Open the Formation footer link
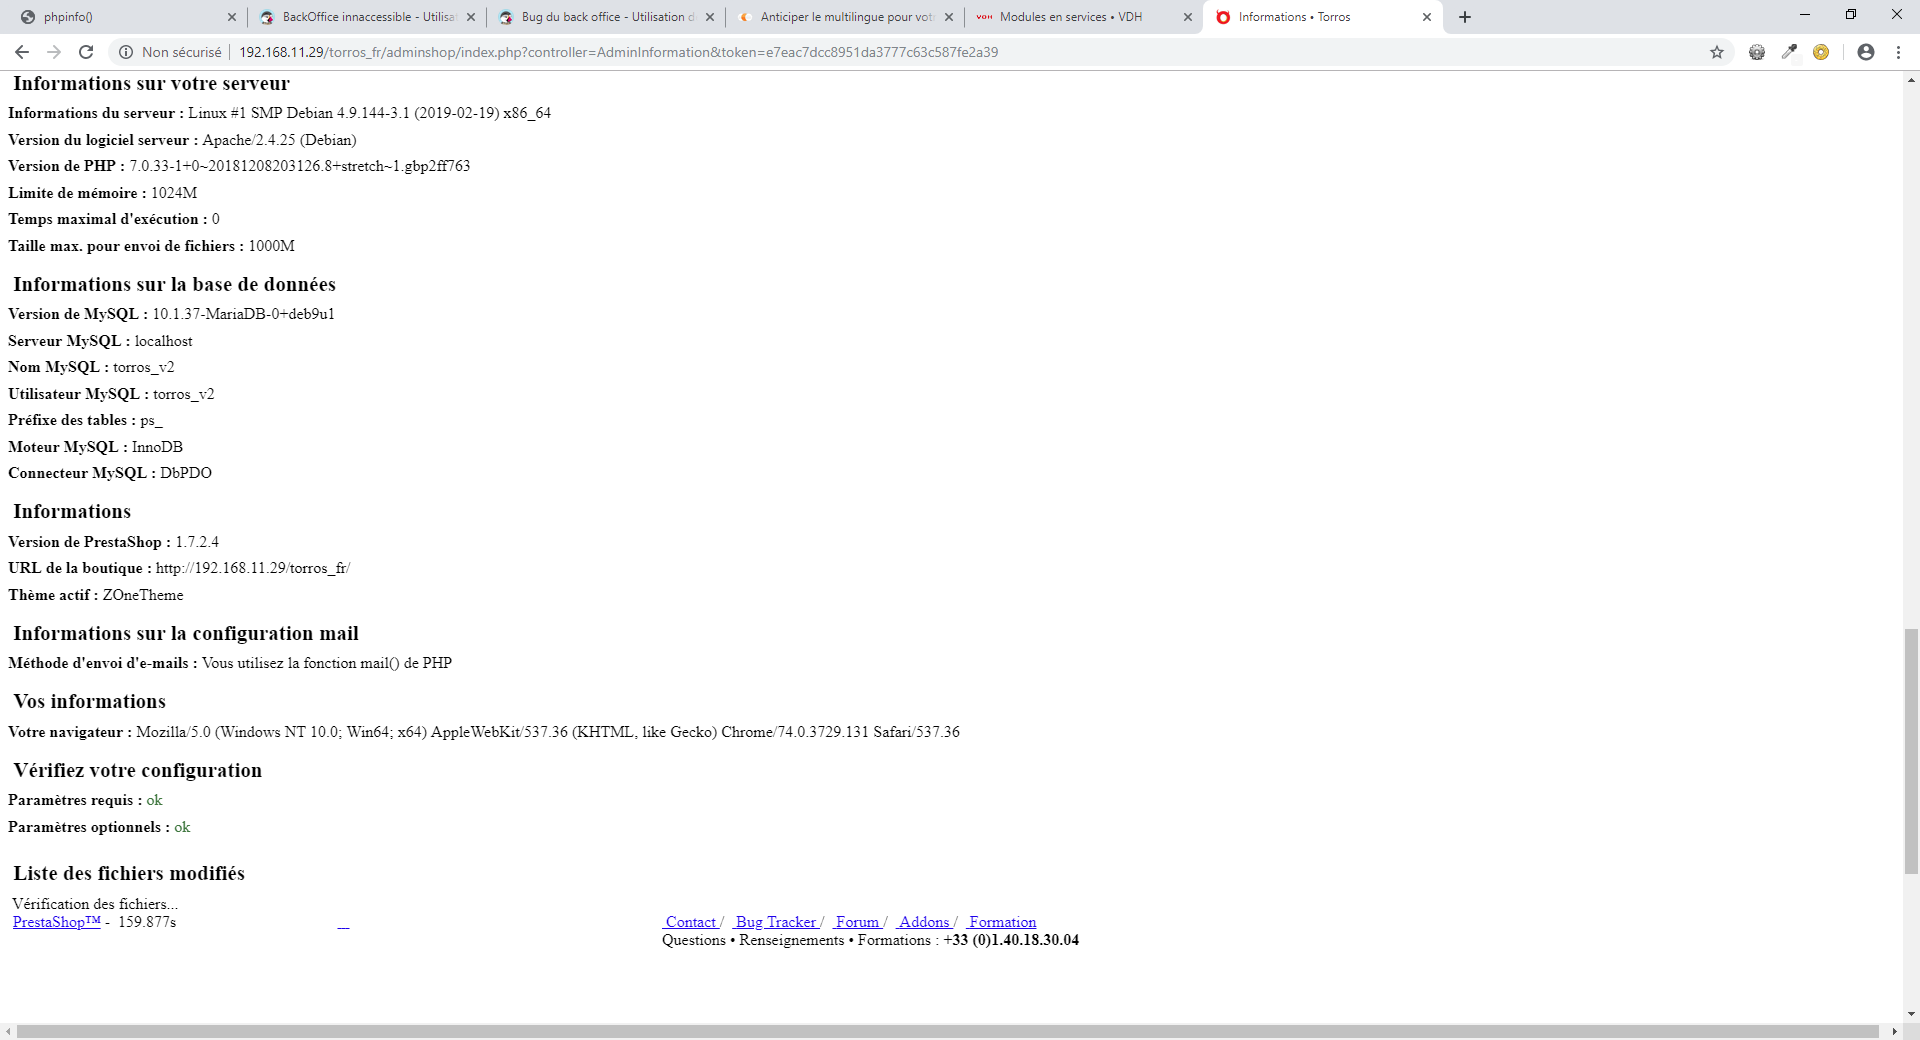This screenshot has width=1920, height=1040. pyautogui.click(x=1002, y=922)
